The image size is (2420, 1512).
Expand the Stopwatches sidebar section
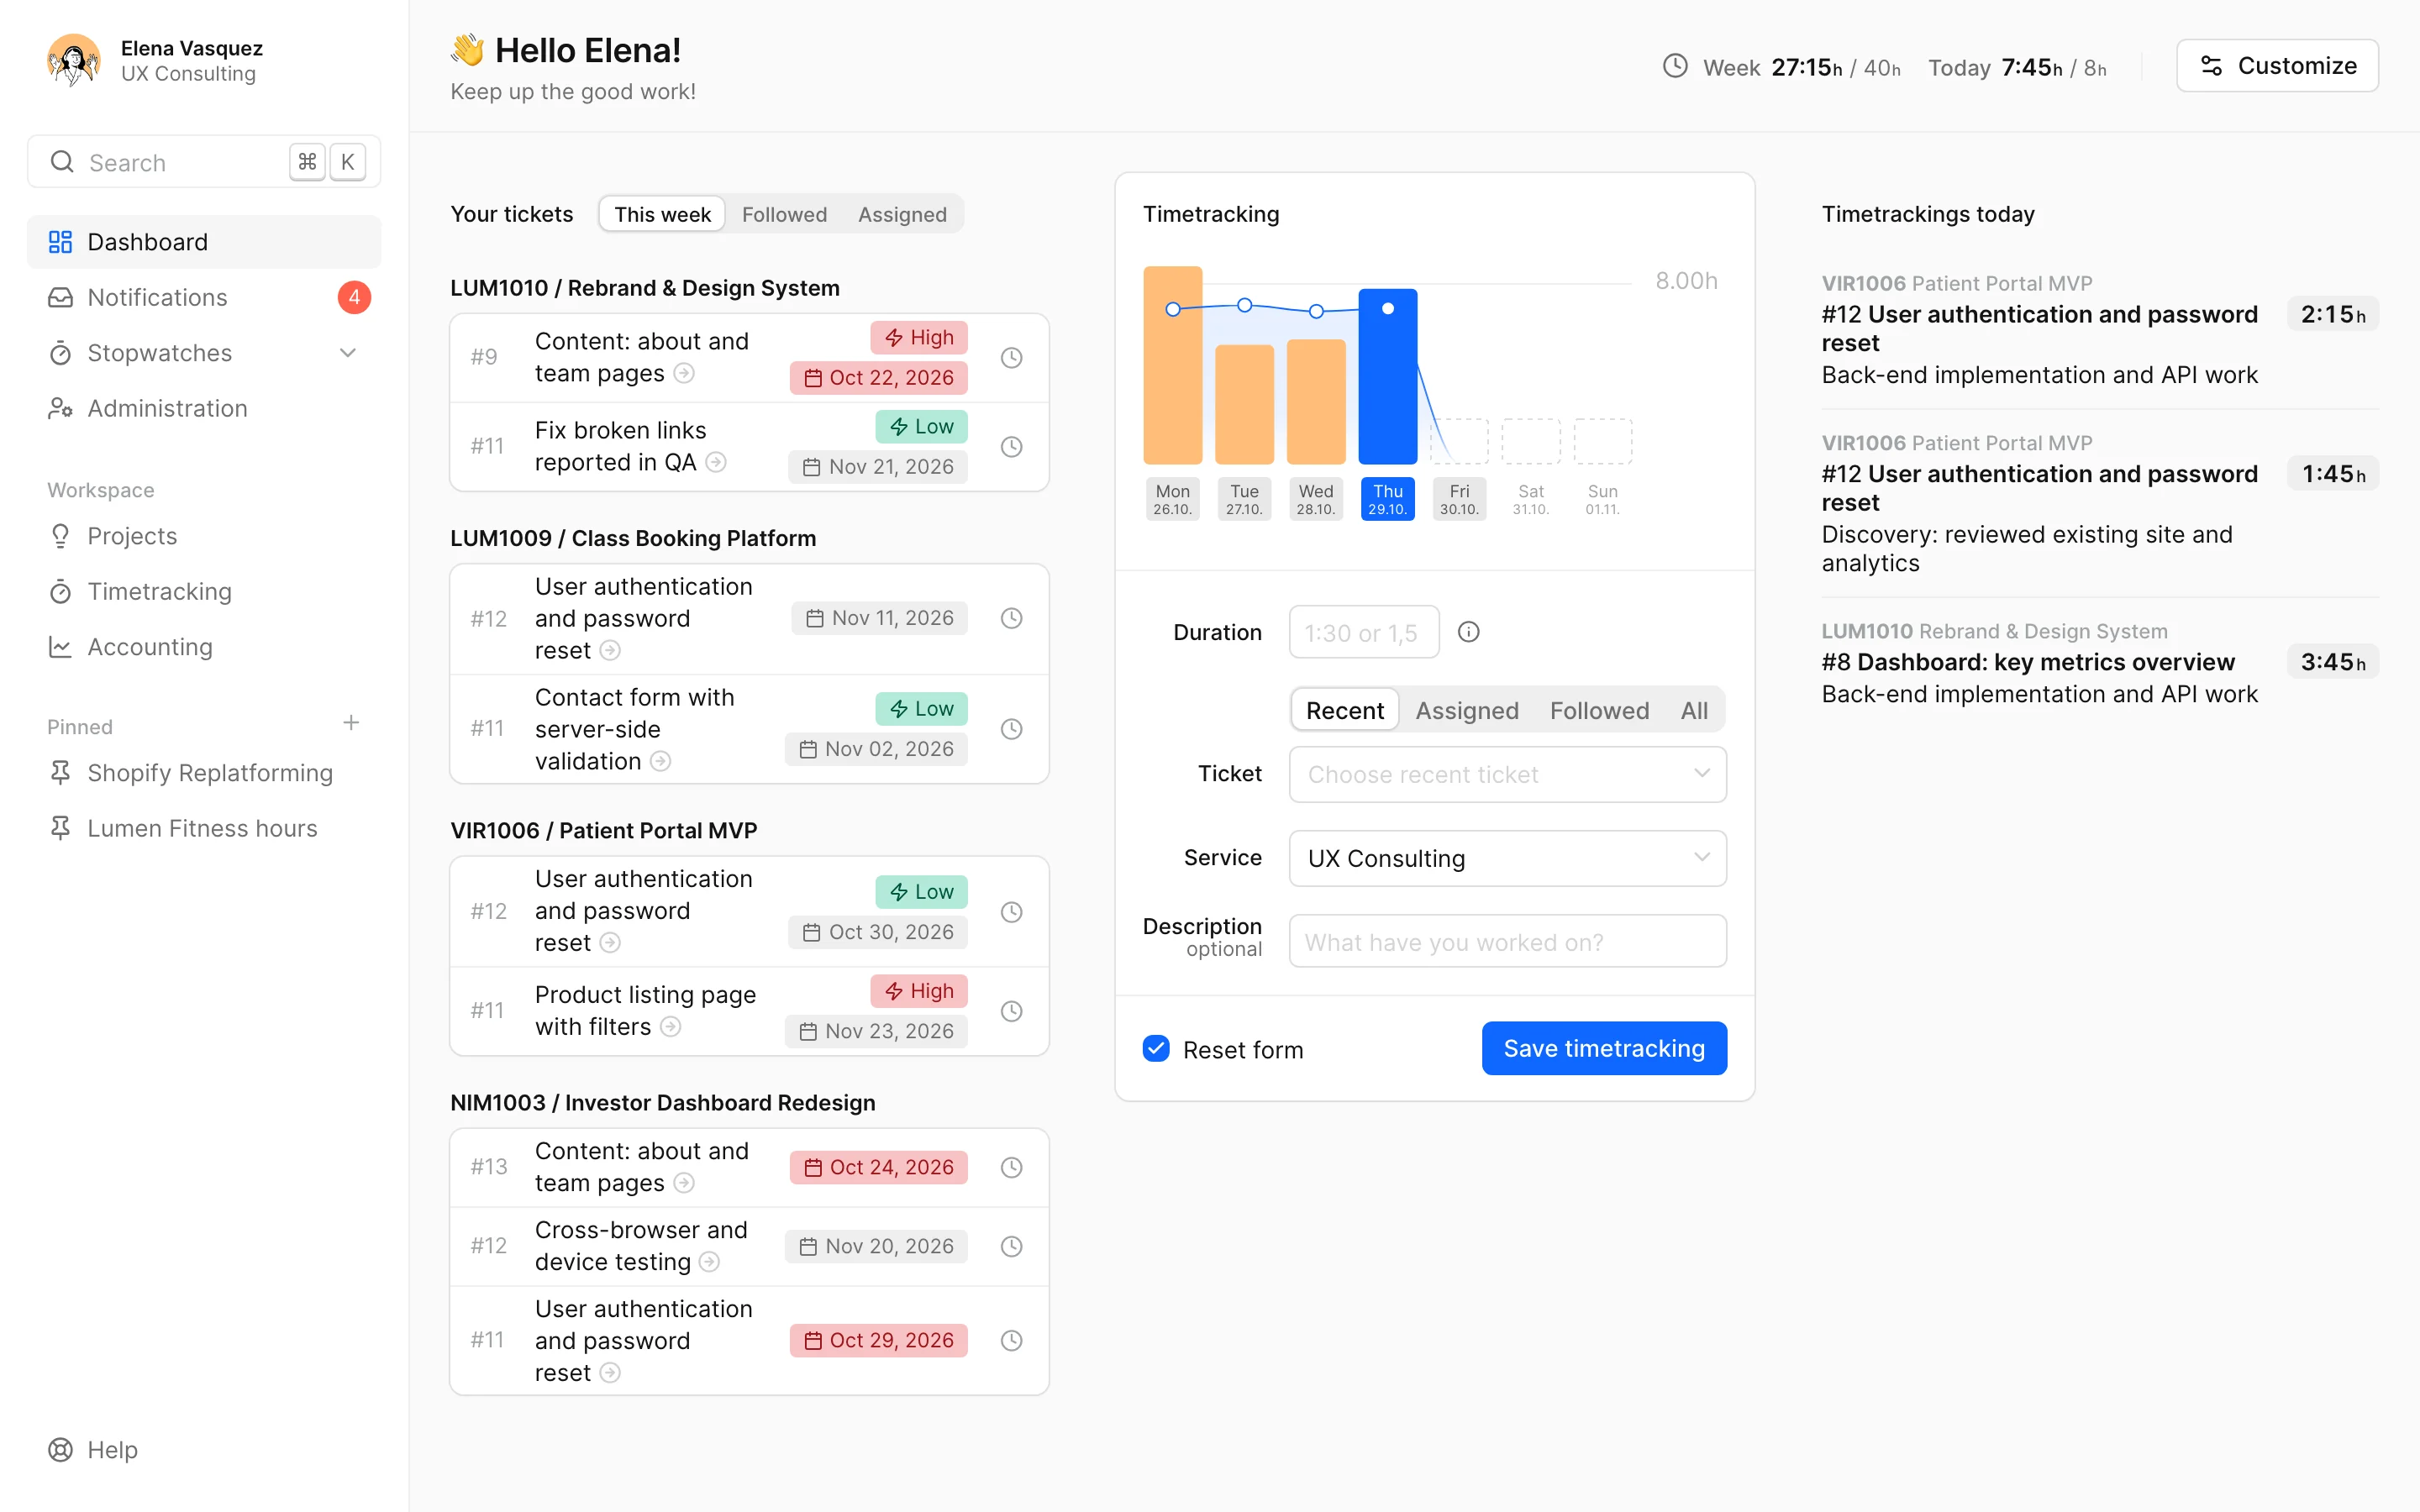tap(347, 353)
